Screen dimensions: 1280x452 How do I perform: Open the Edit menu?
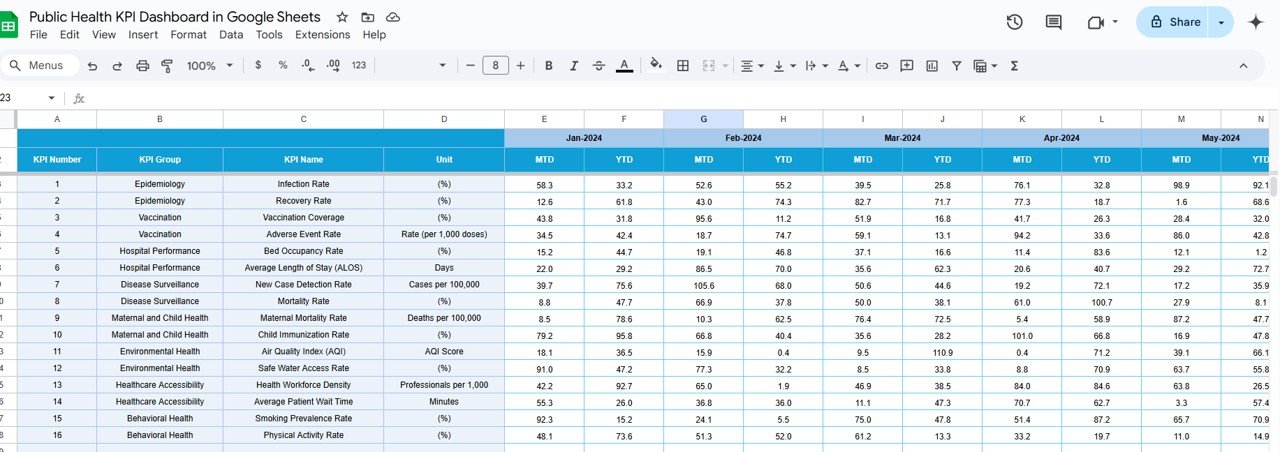pyautogui.click(x=69, y=34)
